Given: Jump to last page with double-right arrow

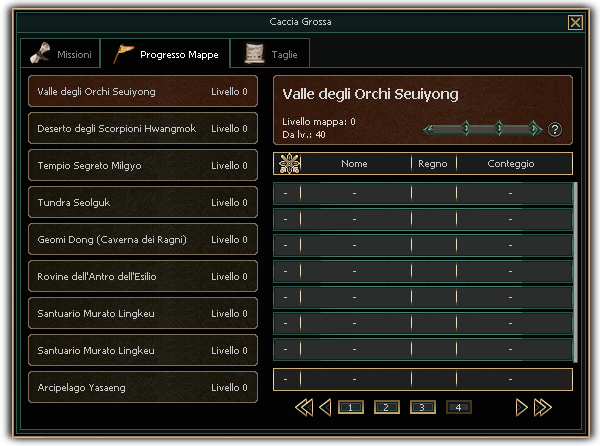Looking at the screenshot, I should [x=543, y=407].
